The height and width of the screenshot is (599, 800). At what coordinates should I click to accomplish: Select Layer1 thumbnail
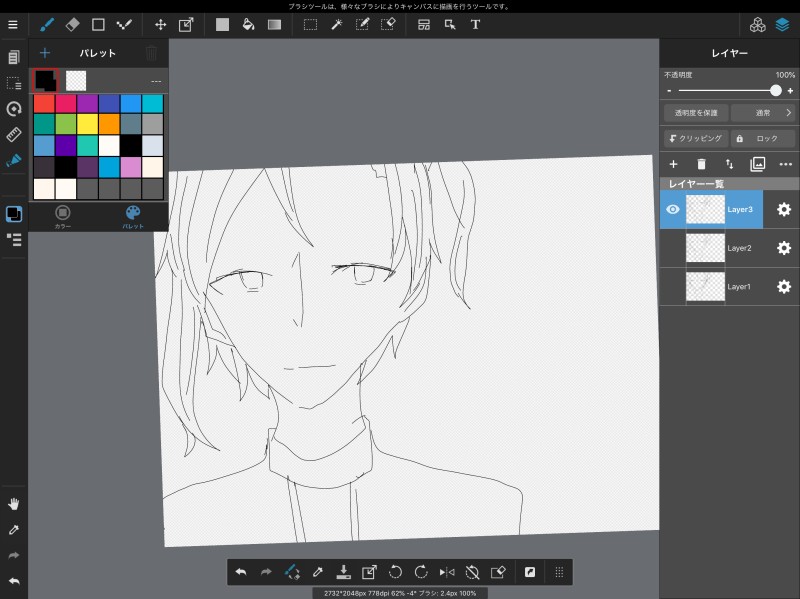point(705,287)
